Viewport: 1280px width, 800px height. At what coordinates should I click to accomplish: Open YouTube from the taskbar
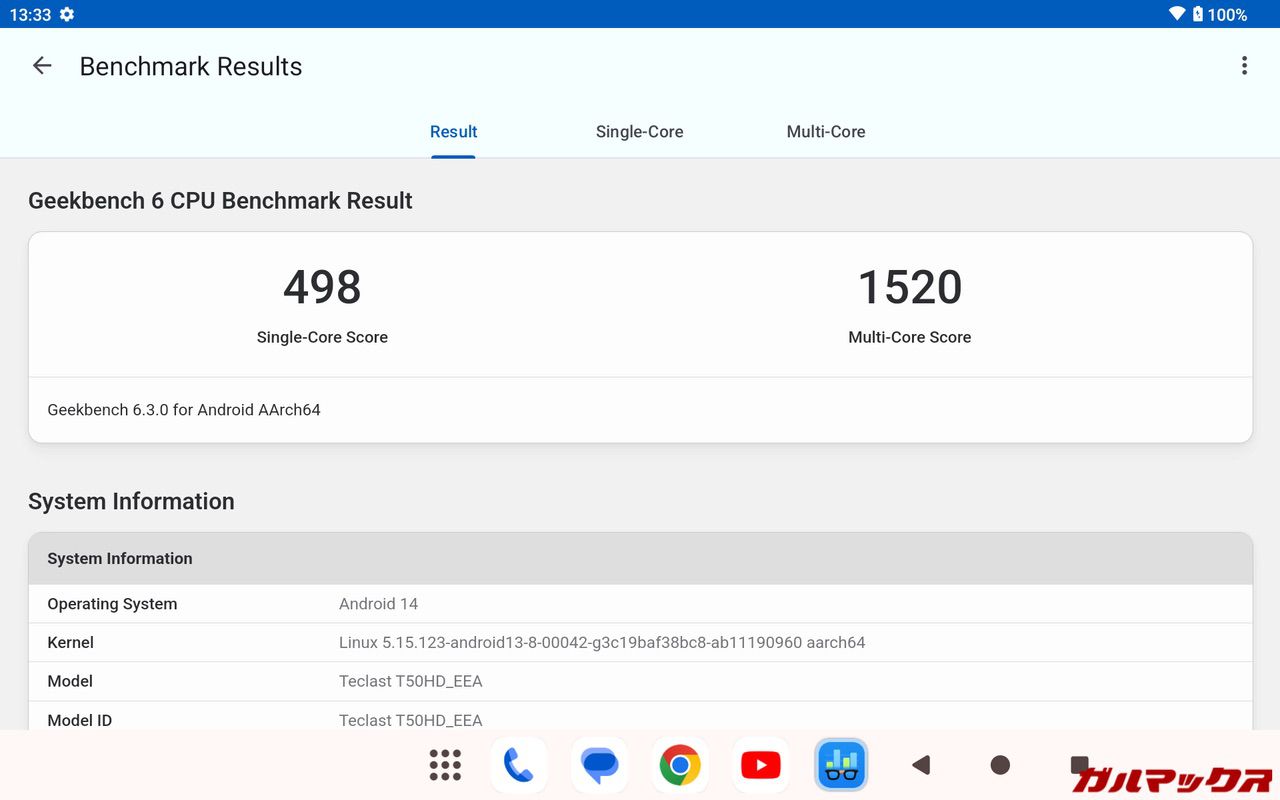pyautogui.click(x=760, y=765)
